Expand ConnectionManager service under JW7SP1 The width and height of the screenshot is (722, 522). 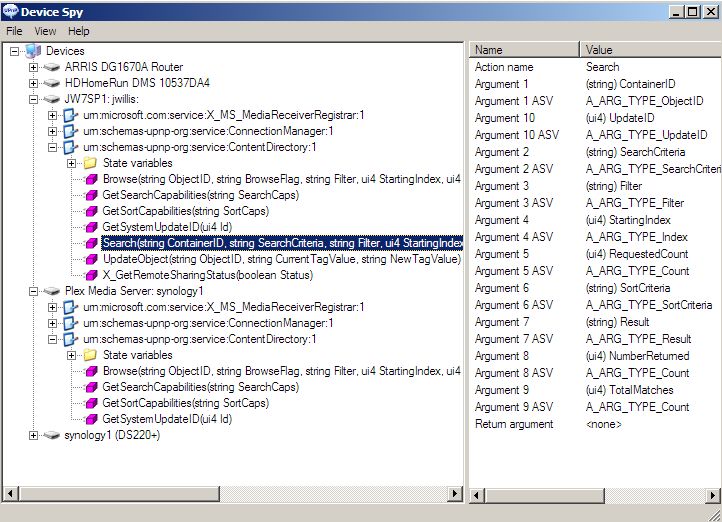point(52,131)
